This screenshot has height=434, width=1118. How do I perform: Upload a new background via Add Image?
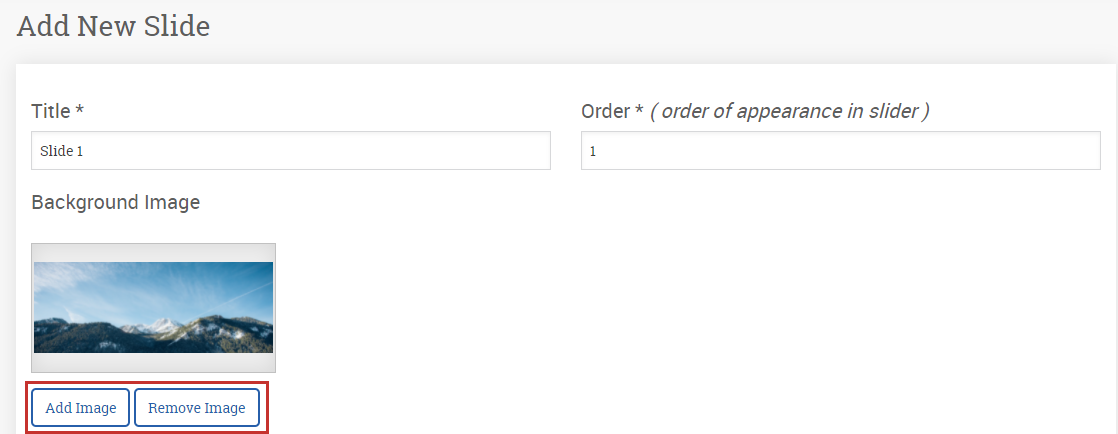pyautogui.click(x=81, y=408)
